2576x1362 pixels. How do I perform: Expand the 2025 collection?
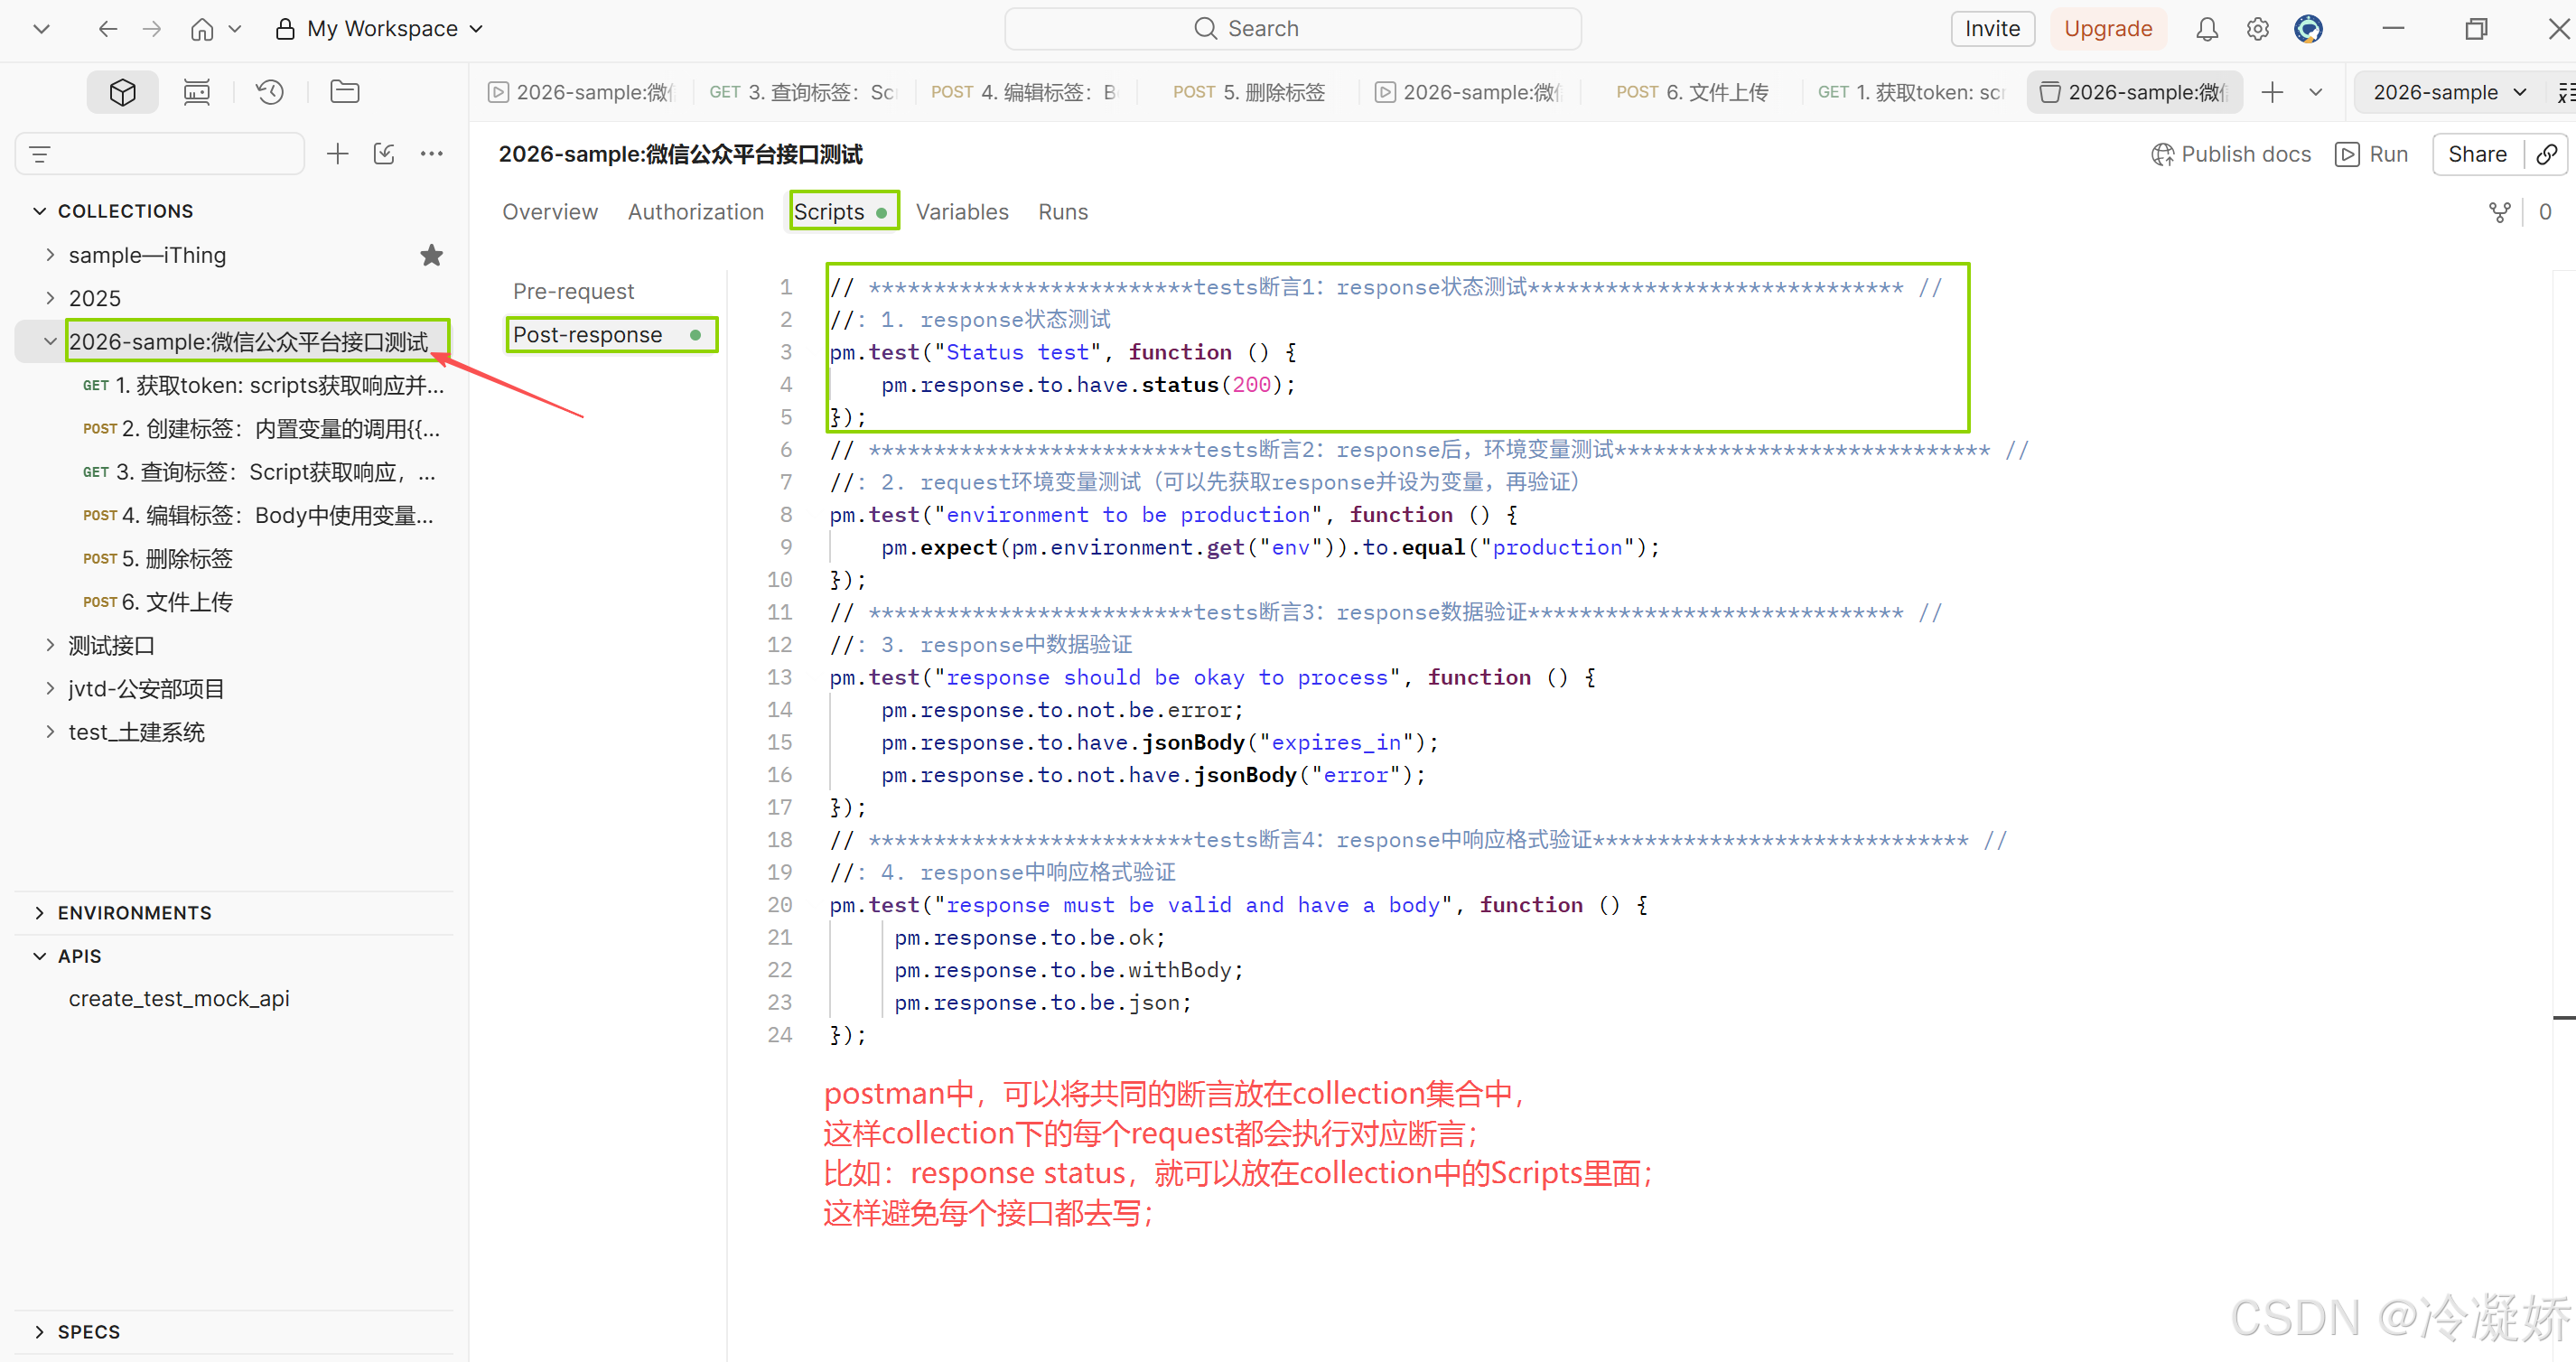point(50,298)
